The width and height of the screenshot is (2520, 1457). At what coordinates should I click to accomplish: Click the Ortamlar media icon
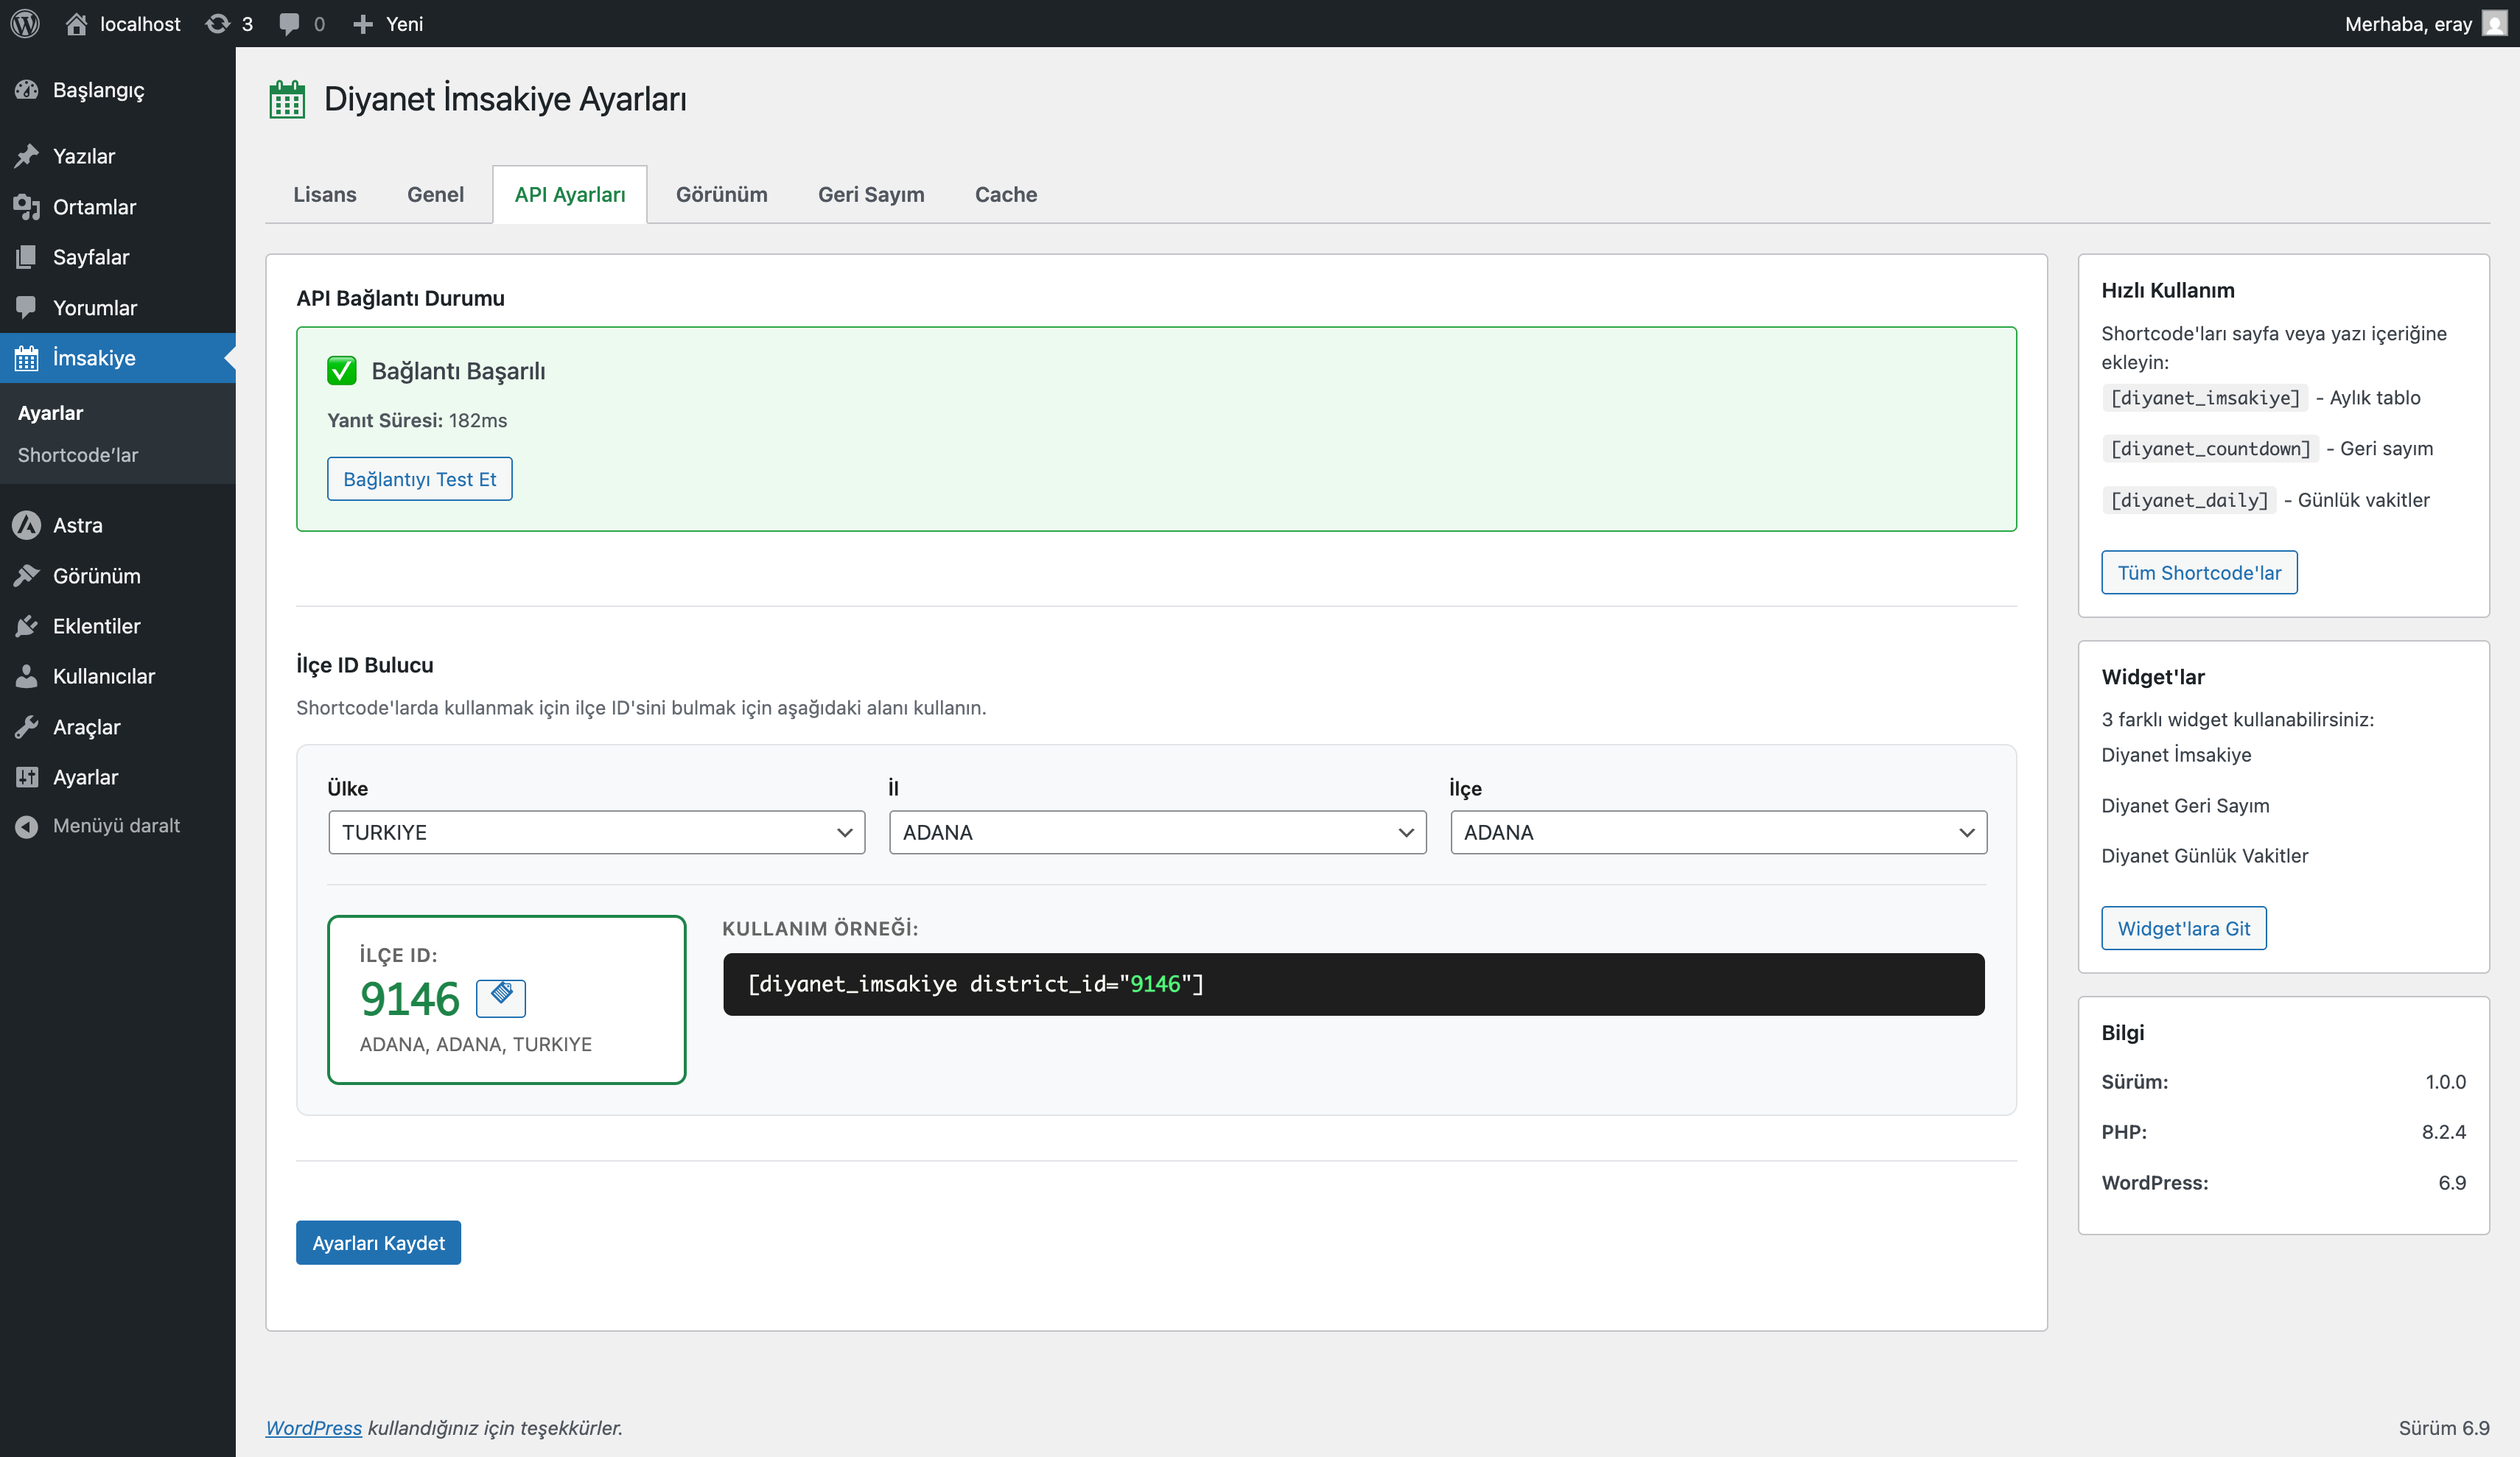pyautogui.click(x=27, y=207)
